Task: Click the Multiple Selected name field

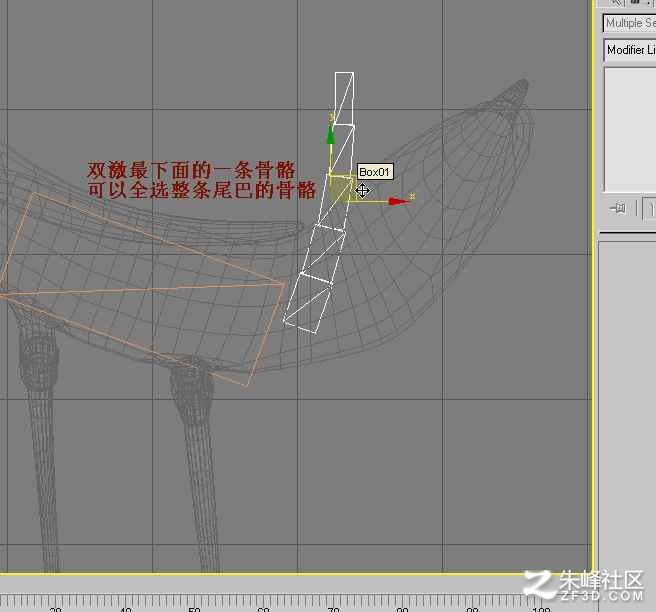Action: pyautogui.click(x=630, y=23)
